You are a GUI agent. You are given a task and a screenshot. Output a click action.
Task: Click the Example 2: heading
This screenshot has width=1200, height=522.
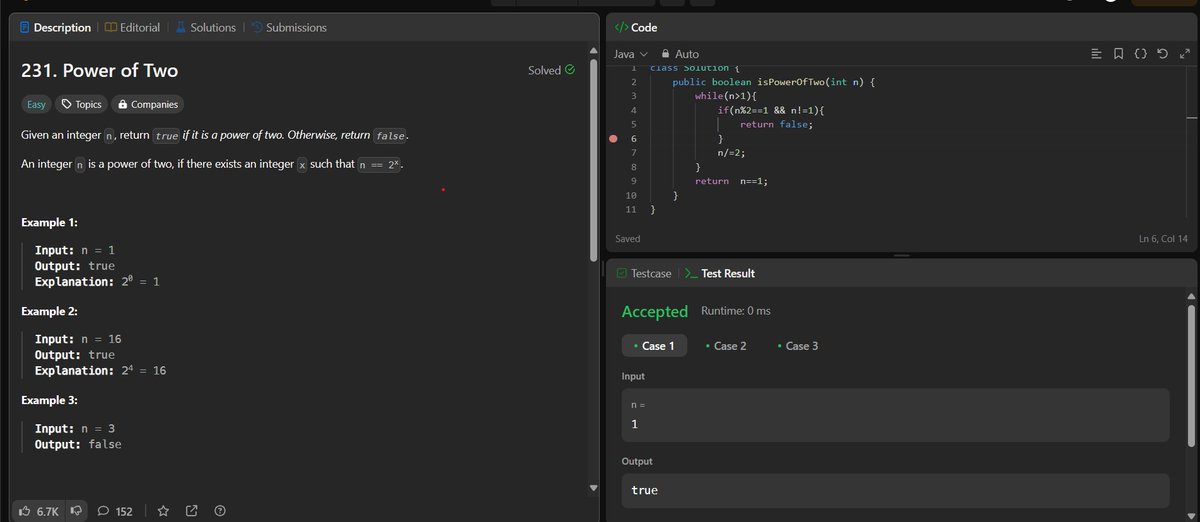coord(50,311)
